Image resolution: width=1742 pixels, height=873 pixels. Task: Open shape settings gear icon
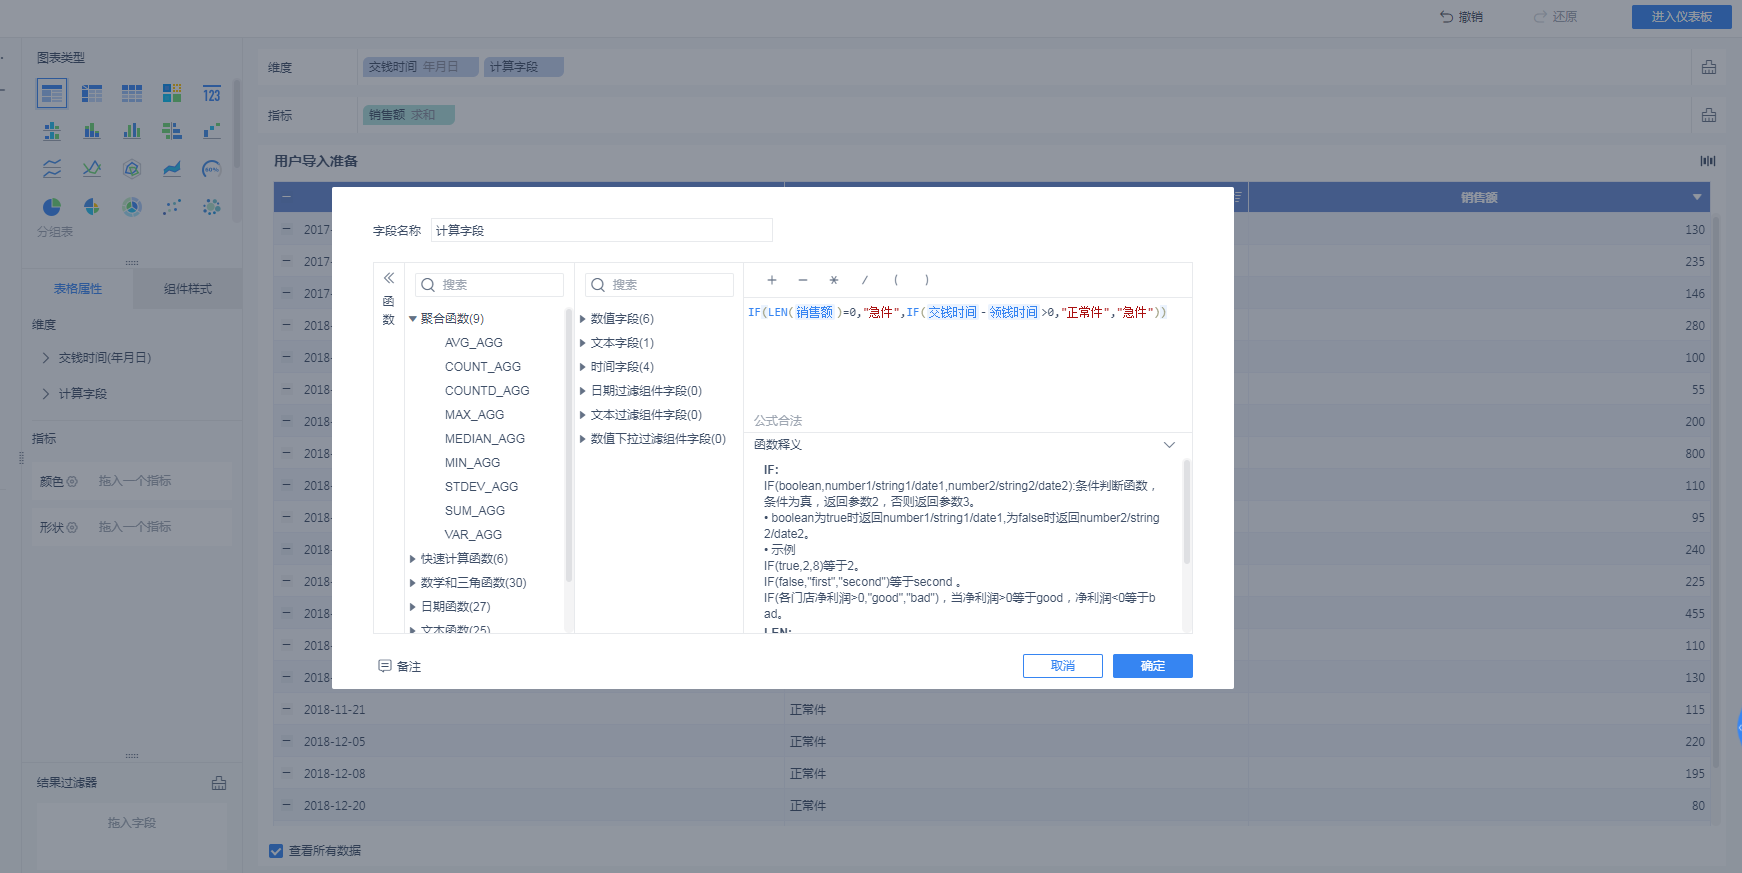(72, 527)
